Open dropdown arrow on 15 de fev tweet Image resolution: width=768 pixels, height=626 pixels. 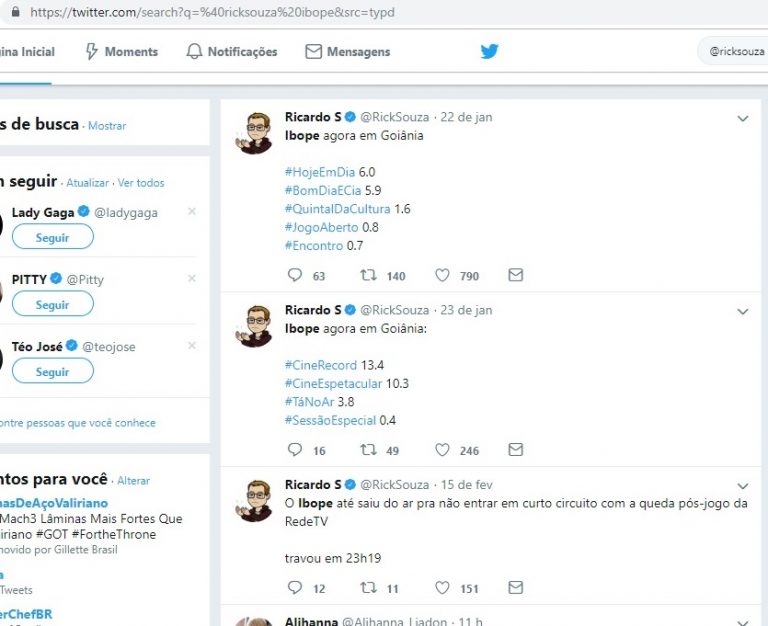tap(742, 485)
